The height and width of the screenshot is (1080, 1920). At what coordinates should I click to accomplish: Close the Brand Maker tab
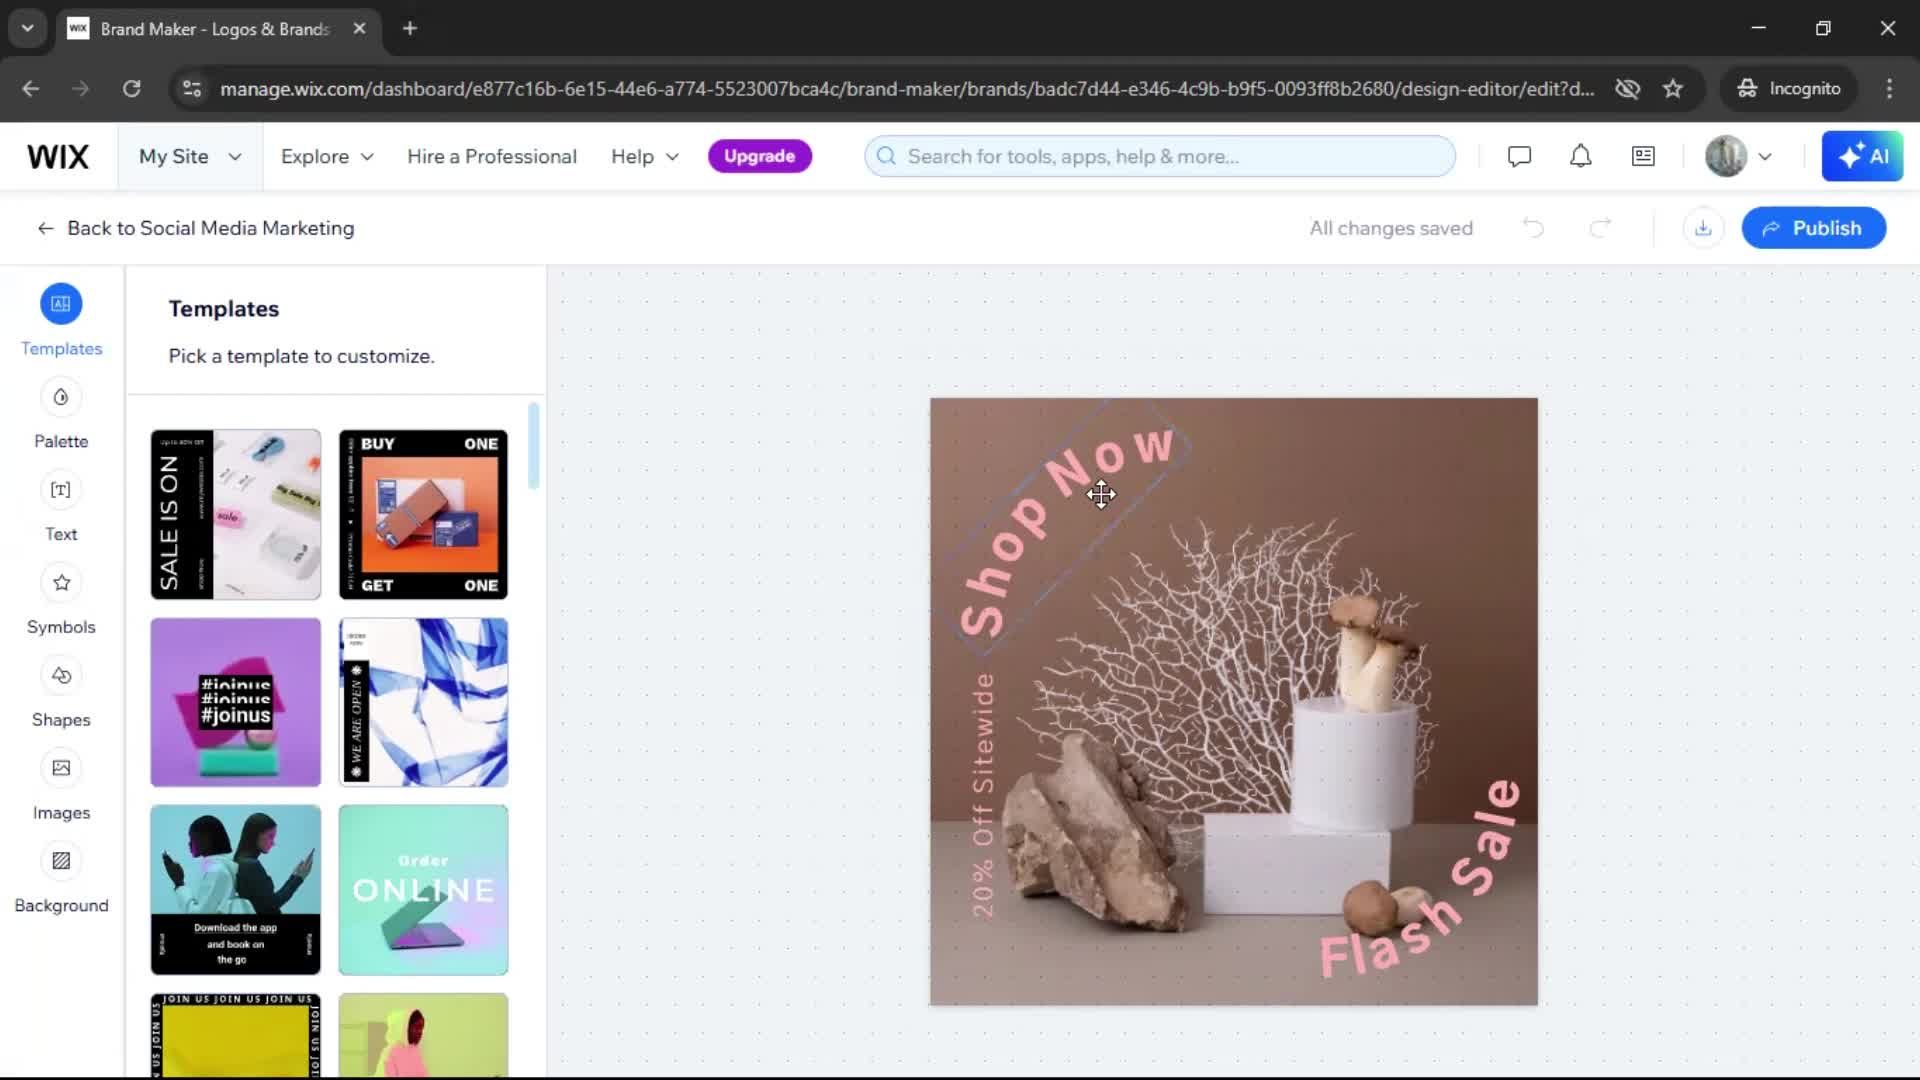point(359,28)
